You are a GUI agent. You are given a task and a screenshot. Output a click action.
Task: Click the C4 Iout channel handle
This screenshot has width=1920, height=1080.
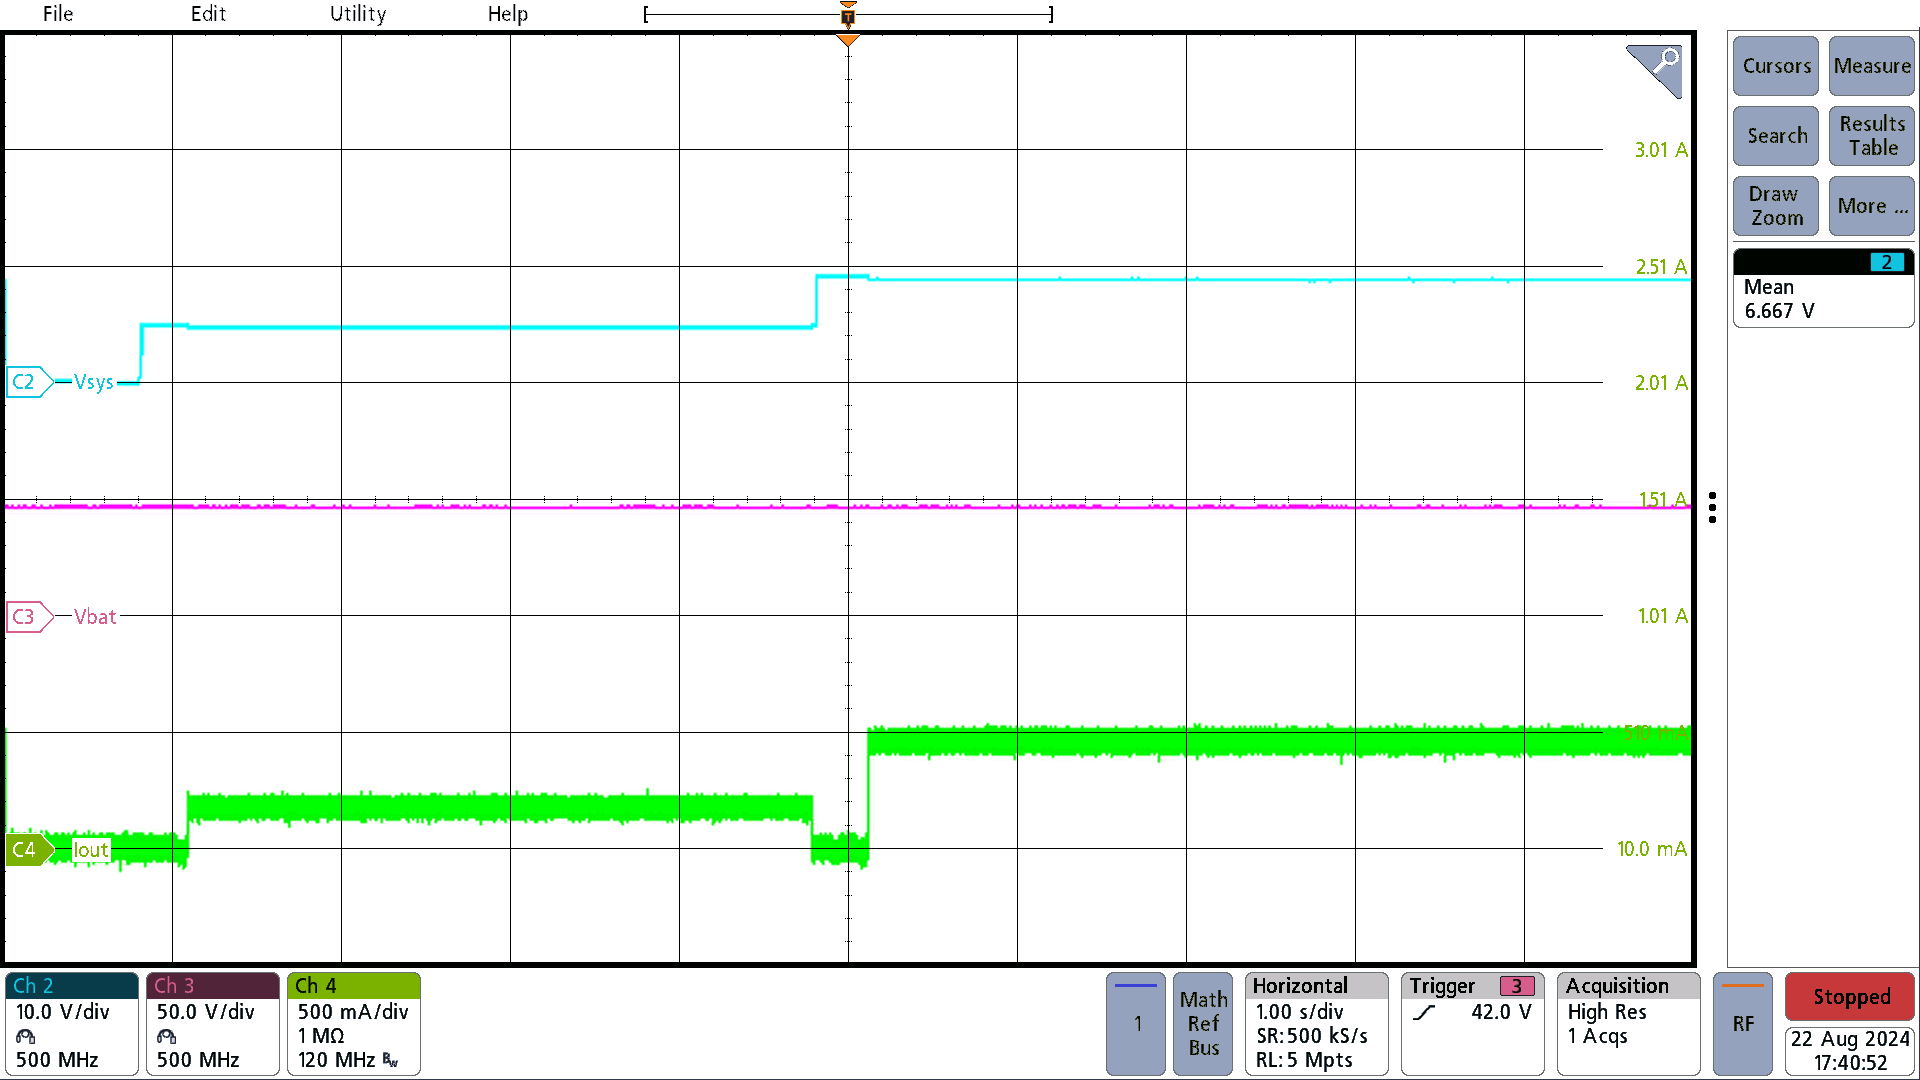click(29, 850)
